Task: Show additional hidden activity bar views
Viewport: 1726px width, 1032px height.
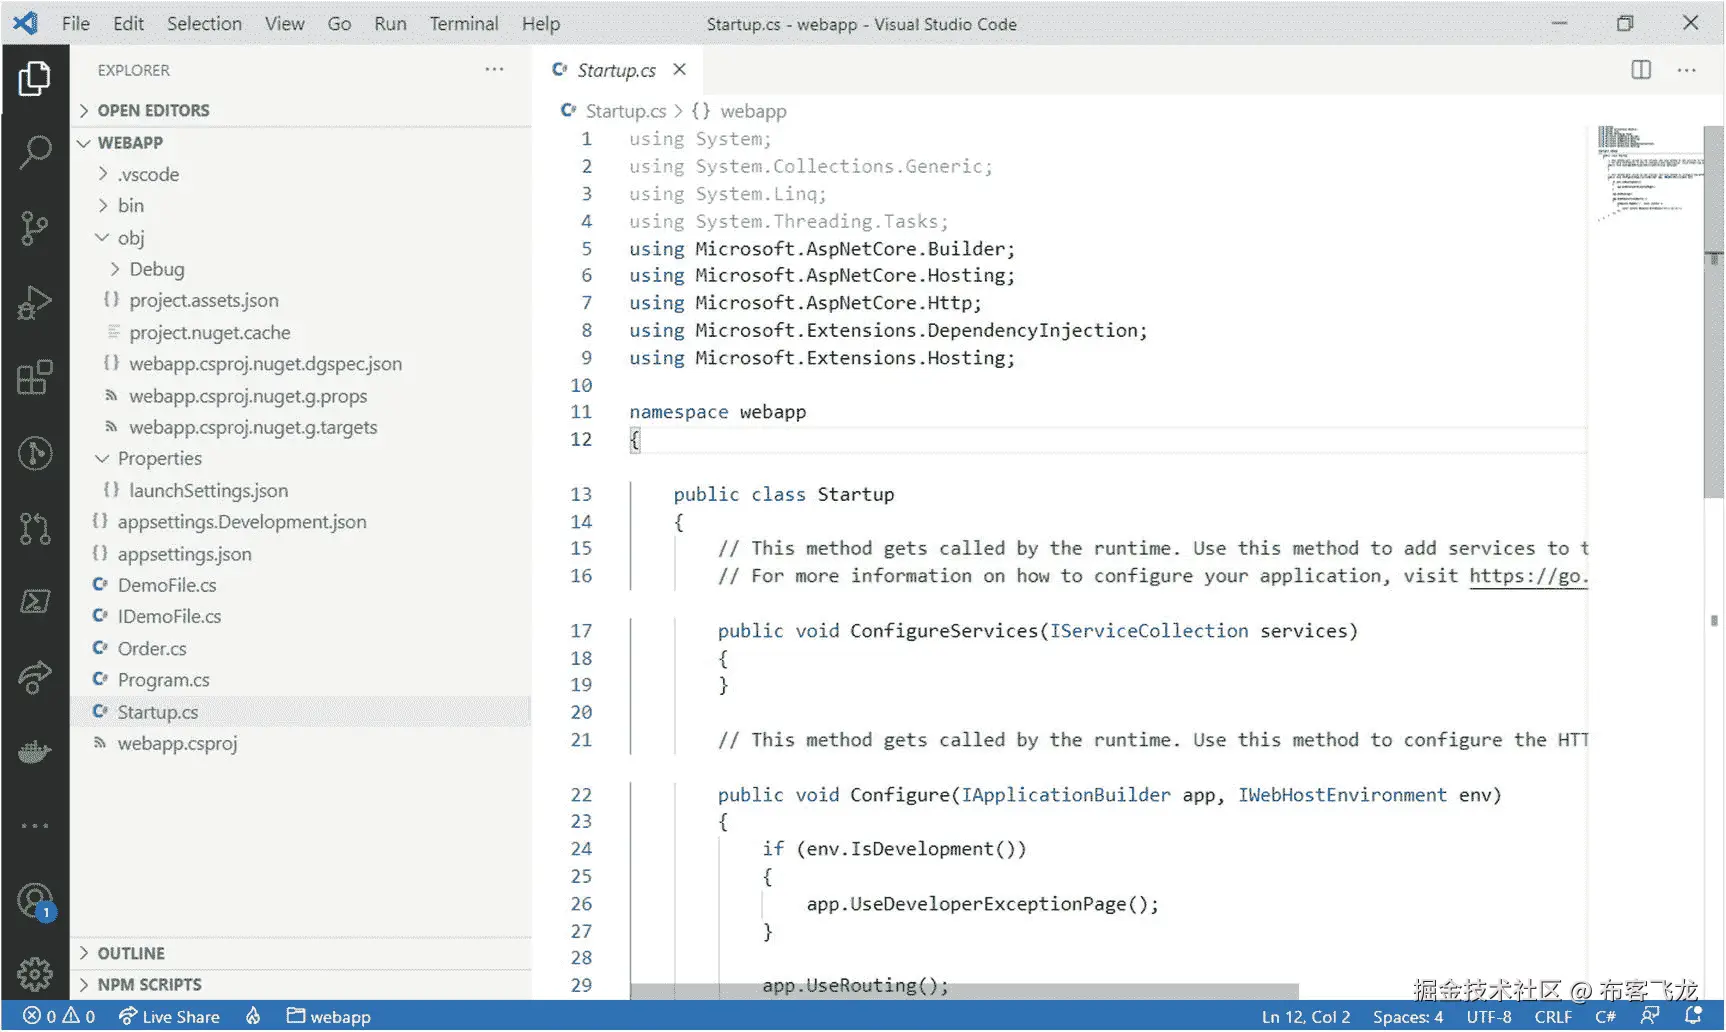Action: point(35,826)
